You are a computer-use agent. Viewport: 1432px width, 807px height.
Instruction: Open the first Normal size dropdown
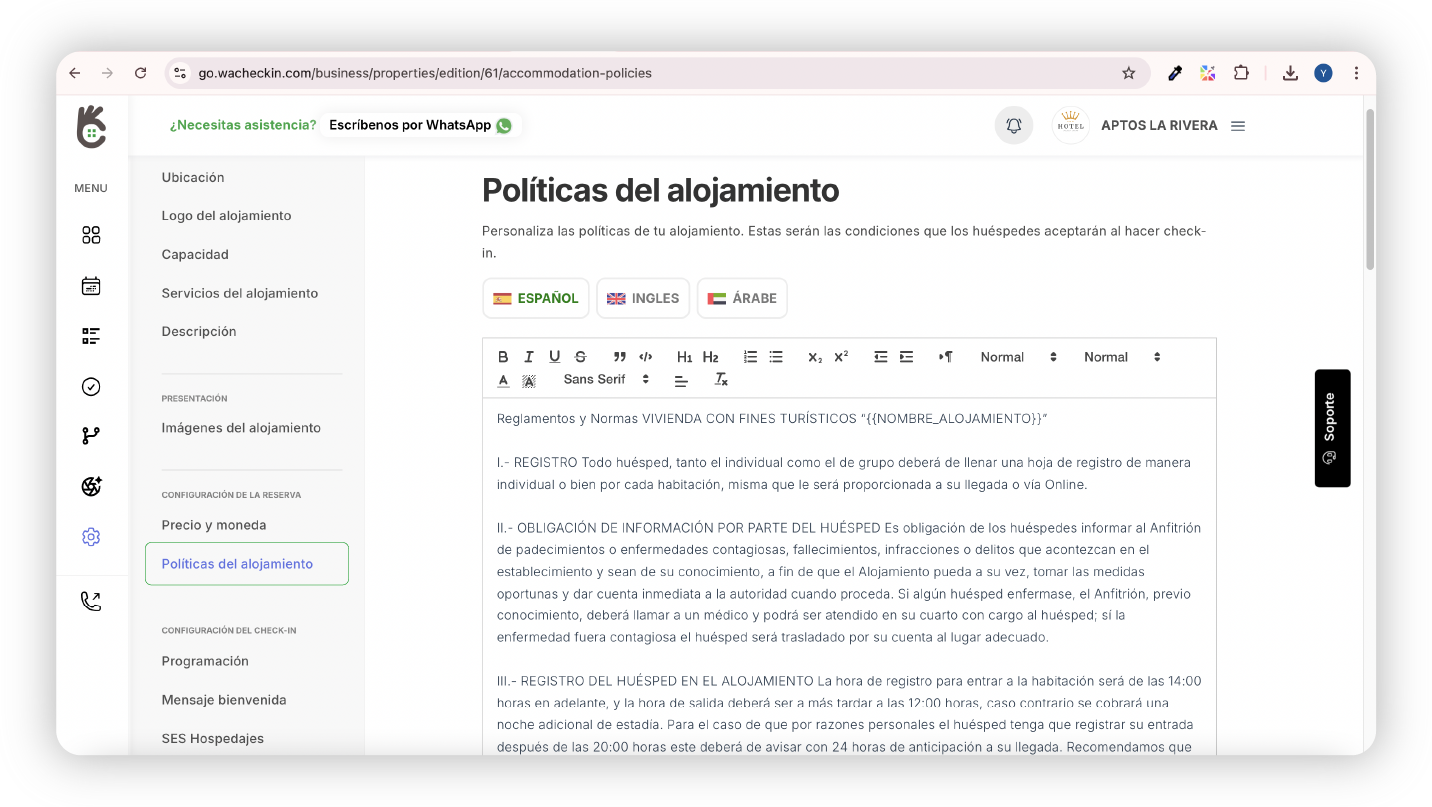[1018, 357]
